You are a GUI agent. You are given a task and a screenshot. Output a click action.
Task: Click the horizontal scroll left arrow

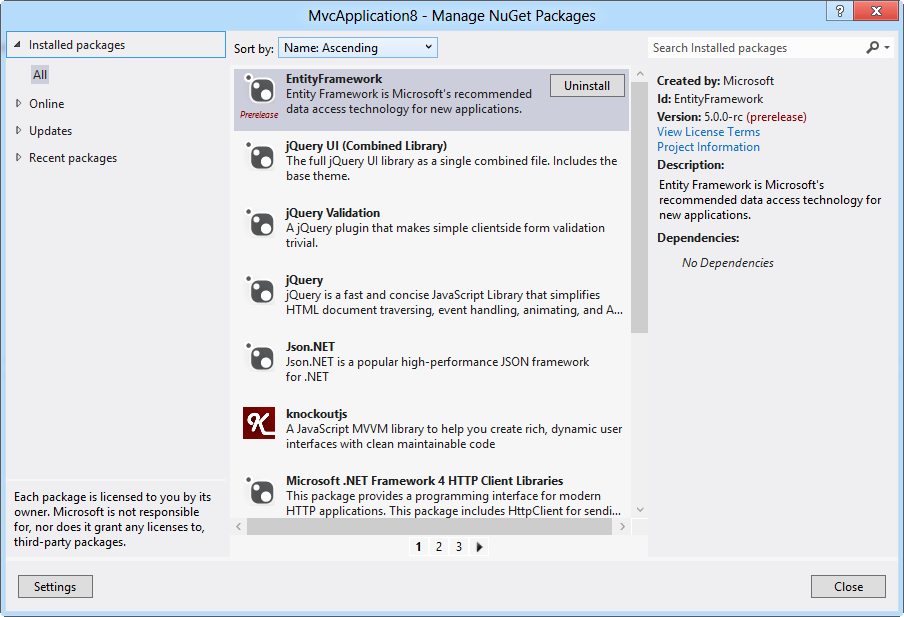pyautogui.click(x=239, y=526)
